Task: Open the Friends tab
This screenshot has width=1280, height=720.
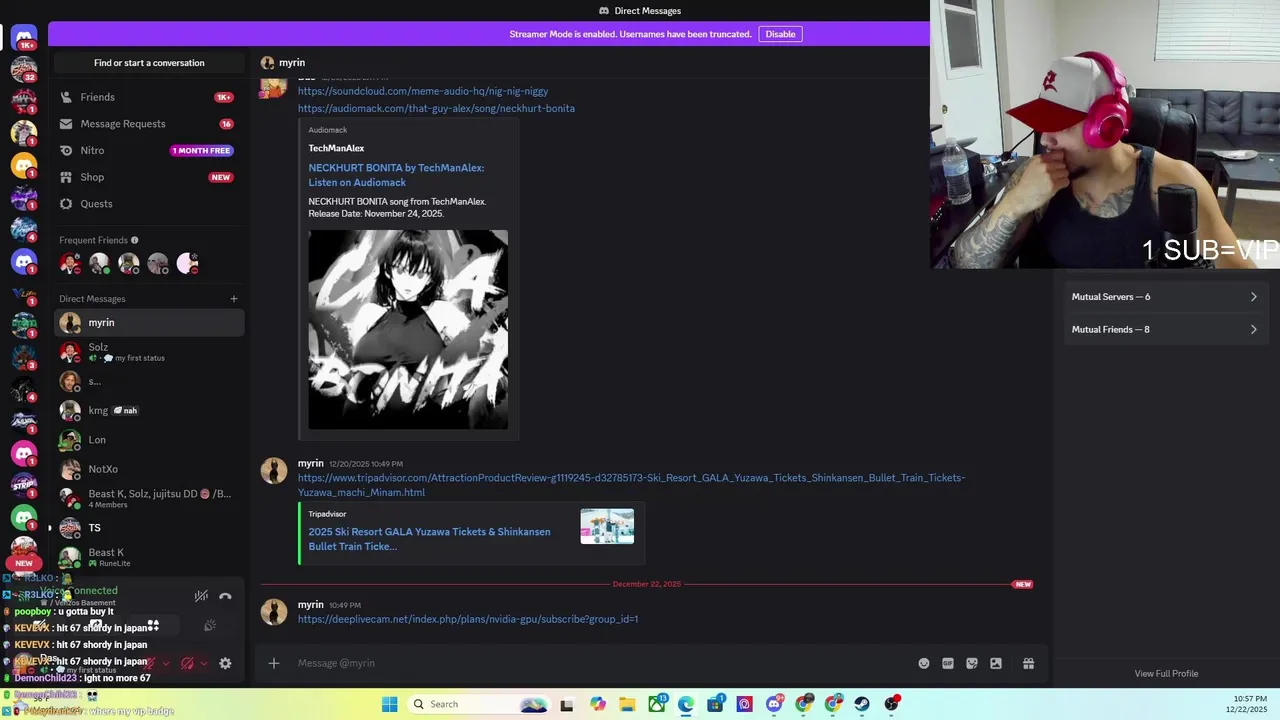Action: (149, 97)
